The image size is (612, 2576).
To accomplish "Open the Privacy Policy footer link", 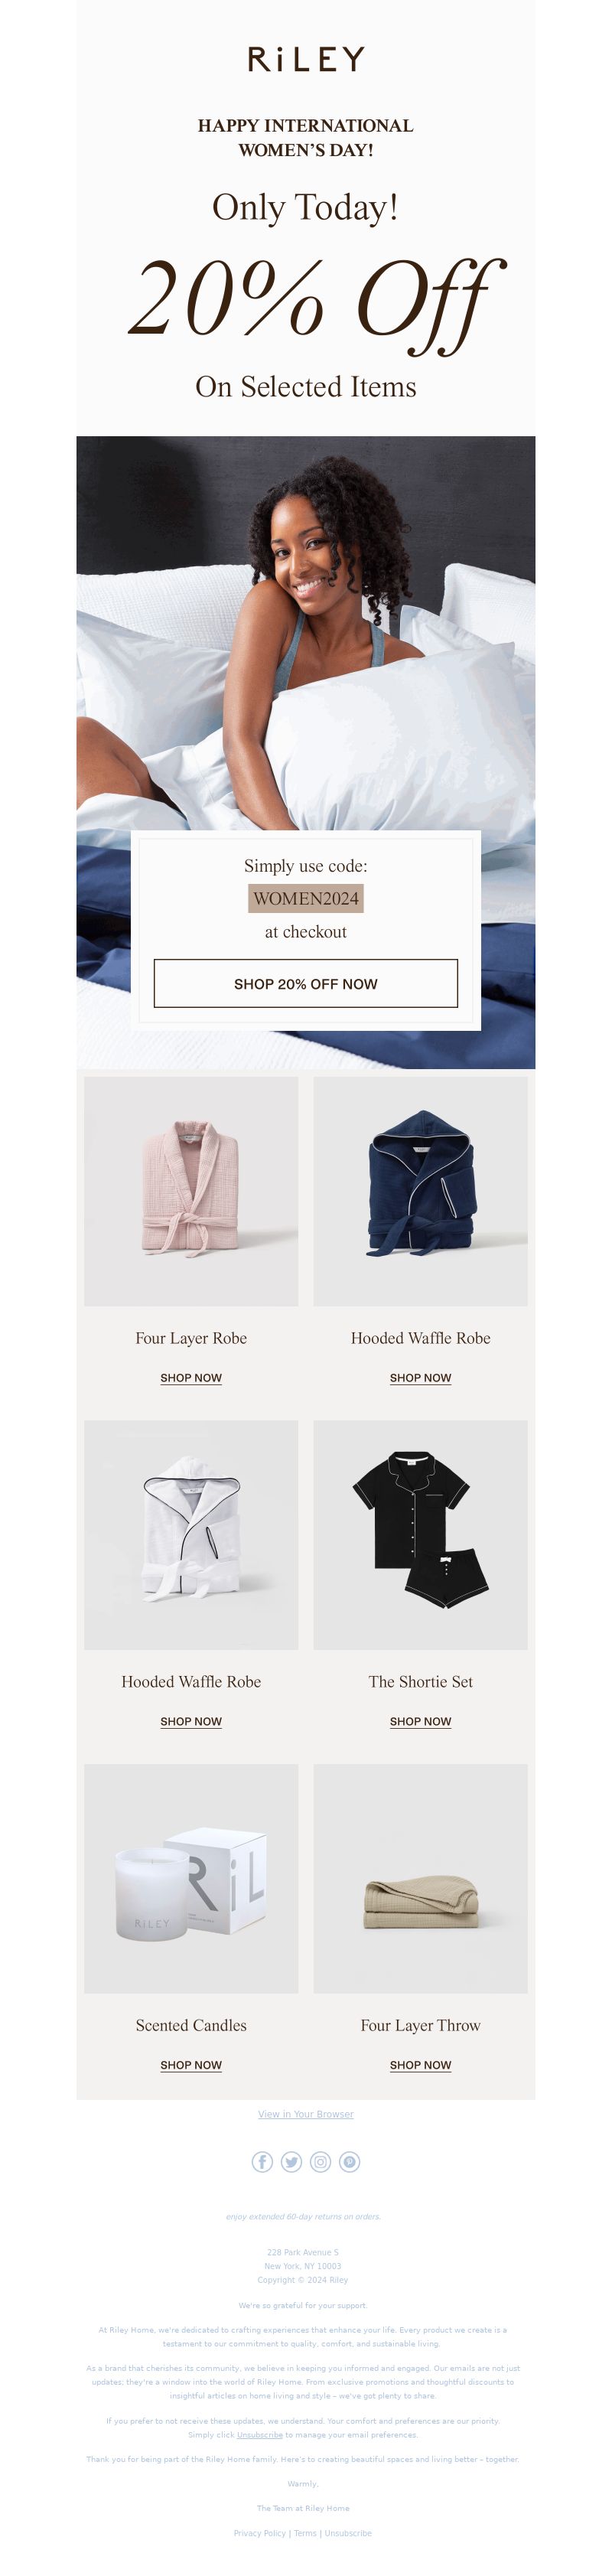I will click(x=260, y=2533).
